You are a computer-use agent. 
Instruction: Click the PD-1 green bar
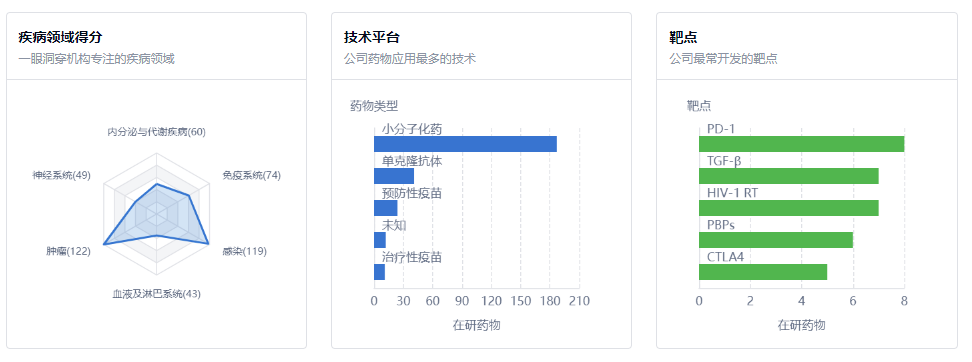point(802,144)
